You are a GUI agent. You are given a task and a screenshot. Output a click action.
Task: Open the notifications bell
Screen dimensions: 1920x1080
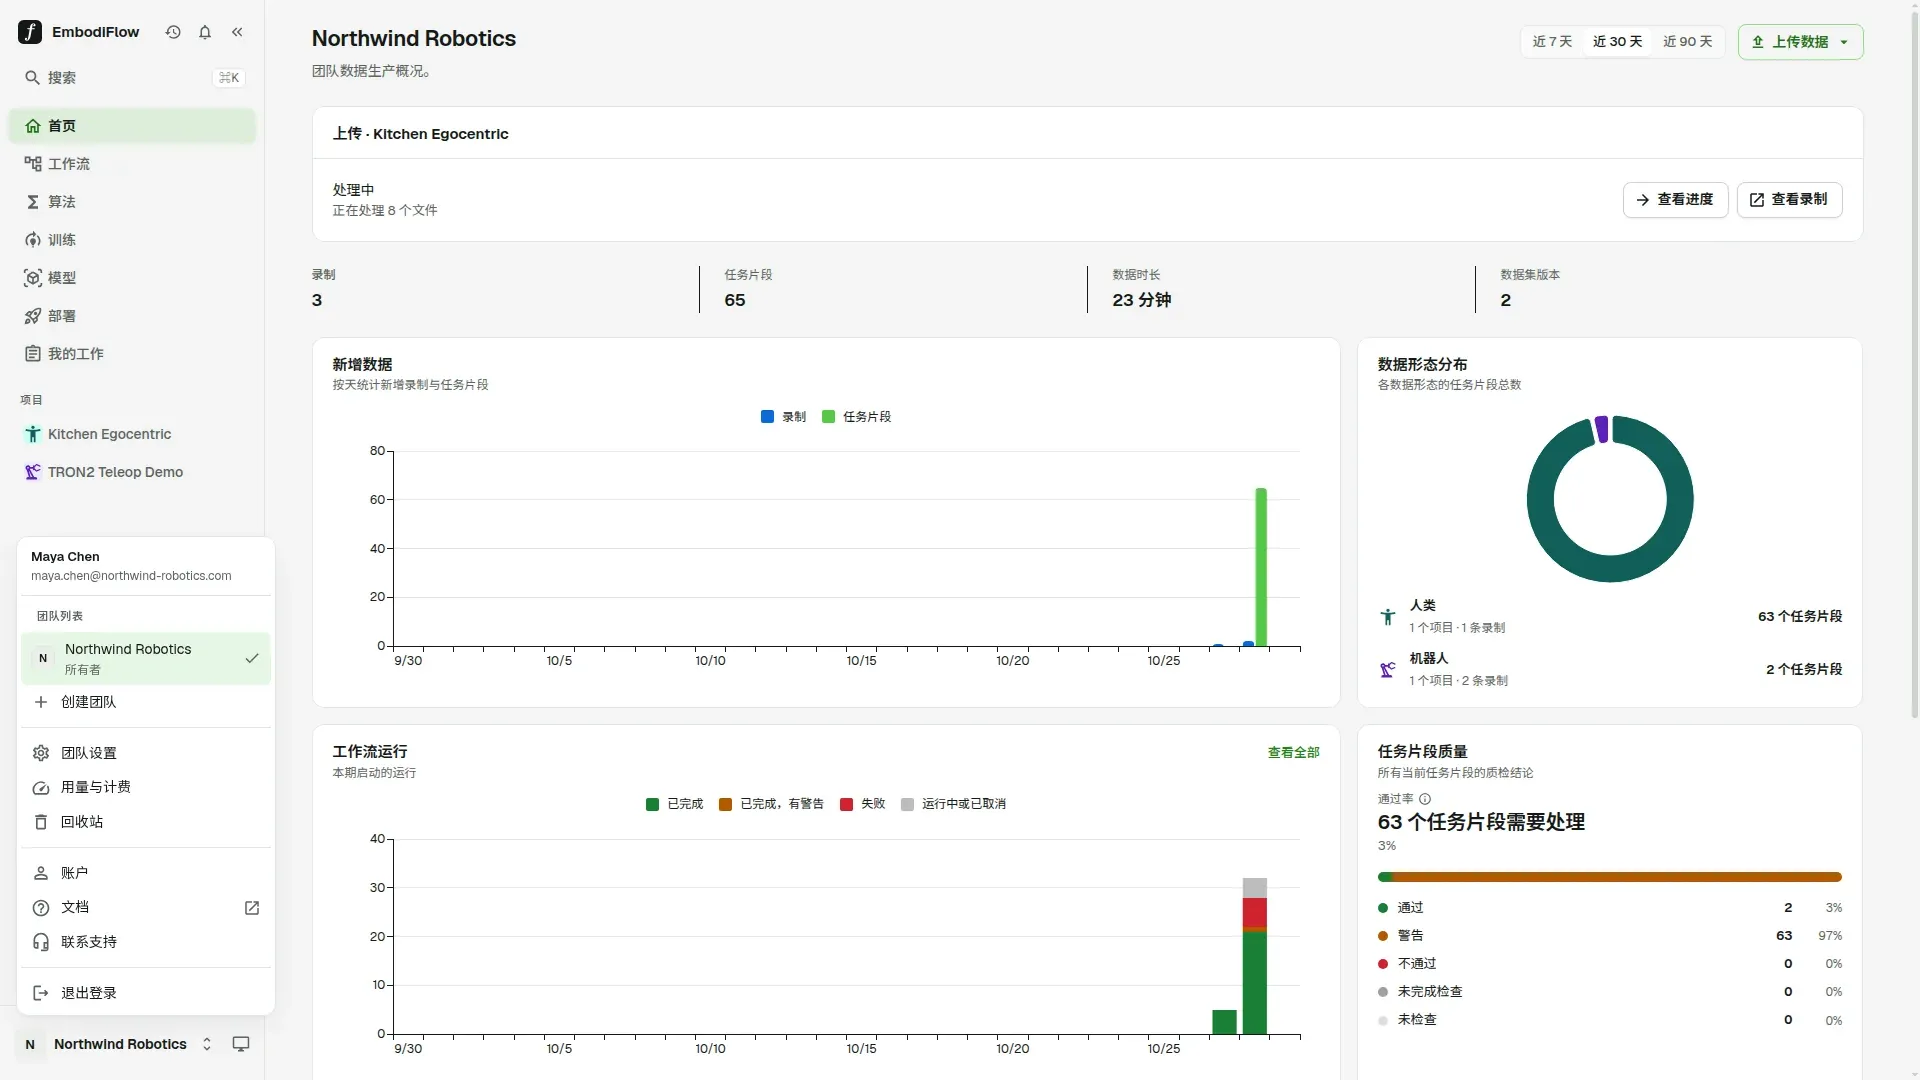205,32
